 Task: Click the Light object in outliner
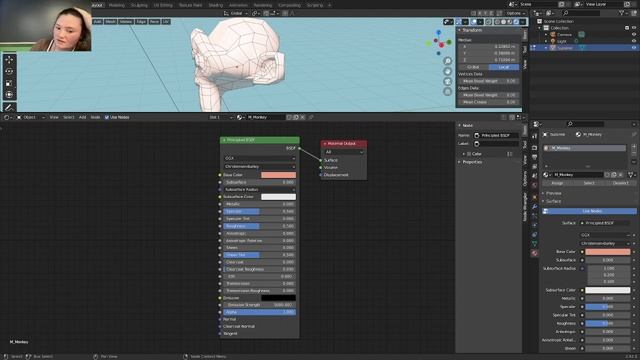562,41
